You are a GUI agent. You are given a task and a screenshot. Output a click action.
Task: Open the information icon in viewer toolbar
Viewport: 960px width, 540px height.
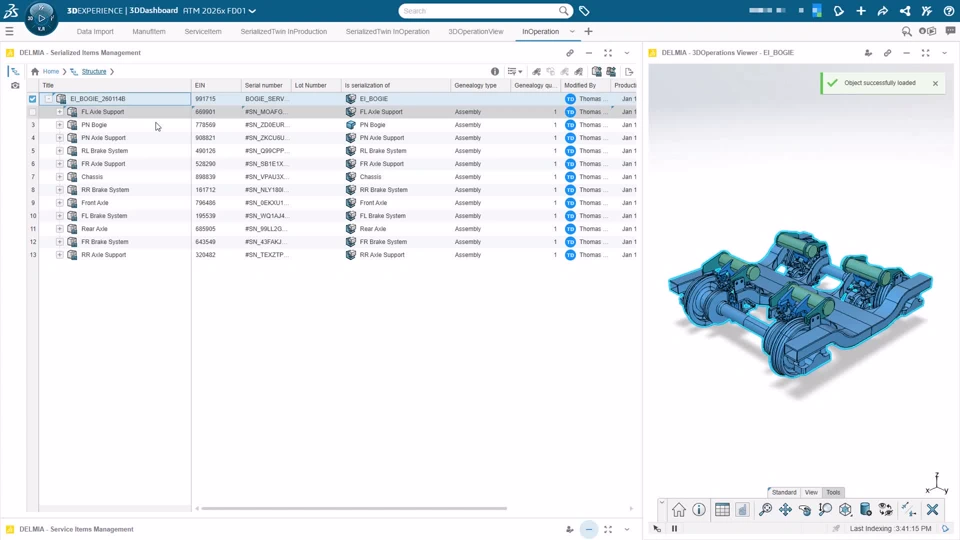[x=699, y=510]
